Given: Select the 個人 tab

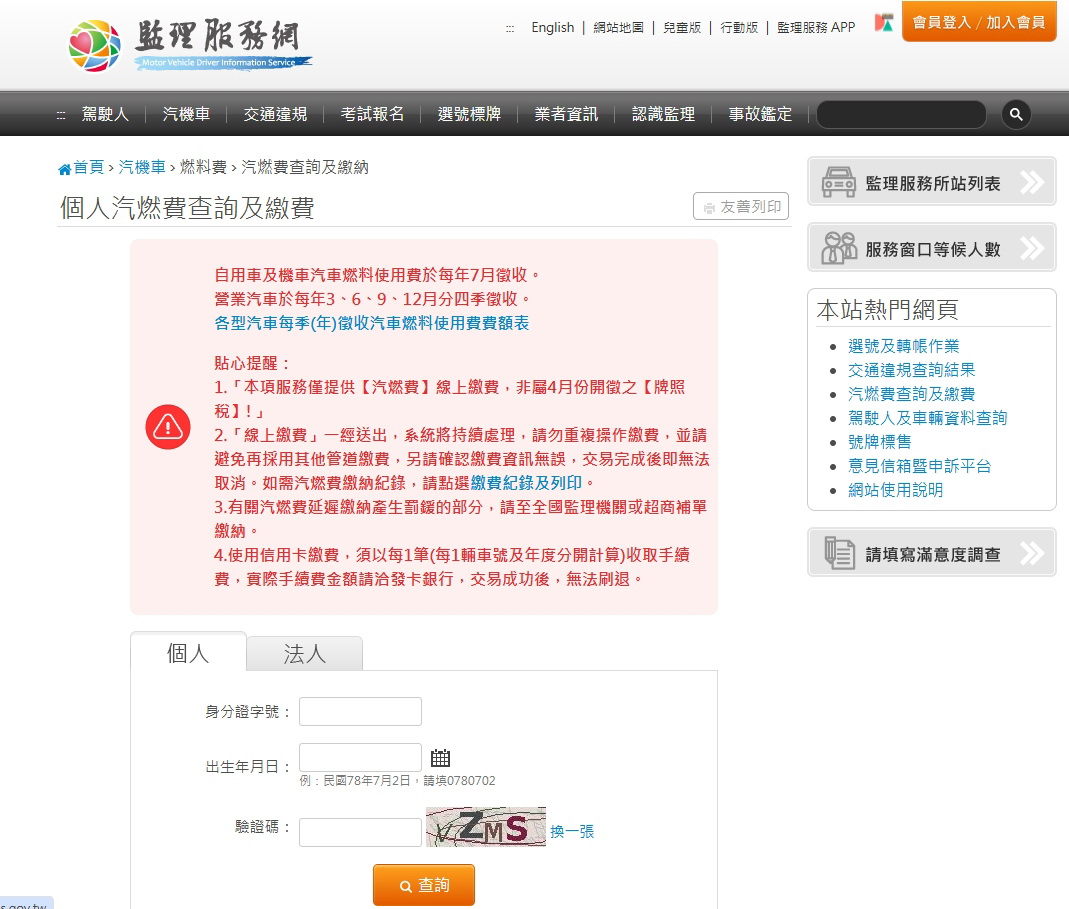Looking at the screenshot, I should 187,653.
